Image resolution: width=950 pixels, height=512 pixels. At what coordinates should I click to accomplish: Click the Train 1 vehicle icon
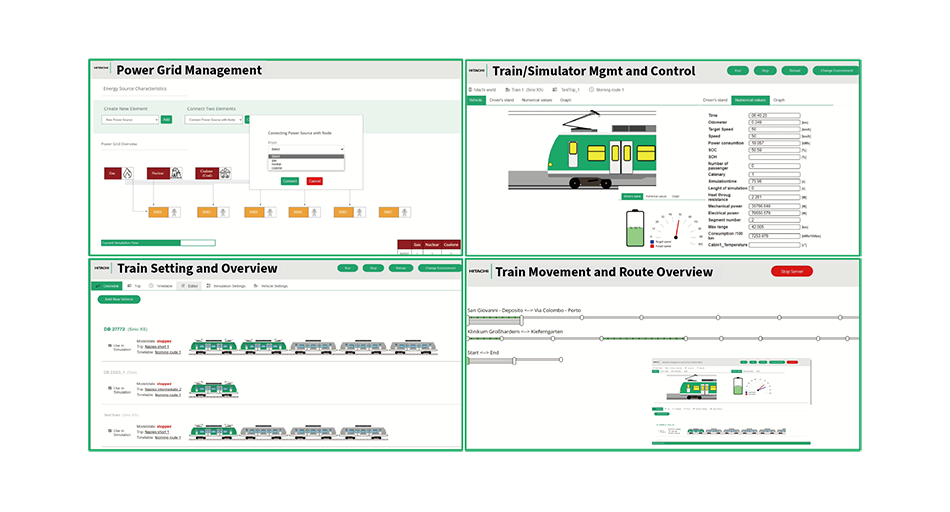507,90
